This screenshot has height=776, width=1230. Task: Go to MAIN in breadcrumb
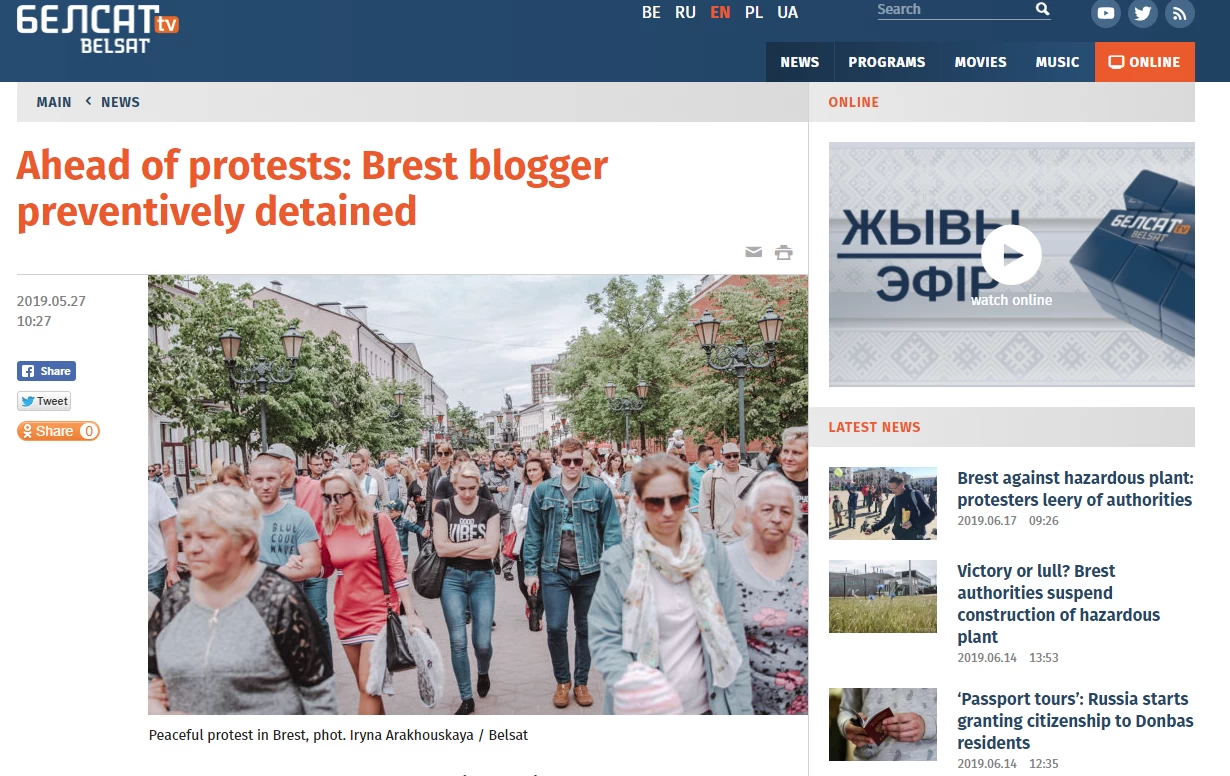pos(54,102)
